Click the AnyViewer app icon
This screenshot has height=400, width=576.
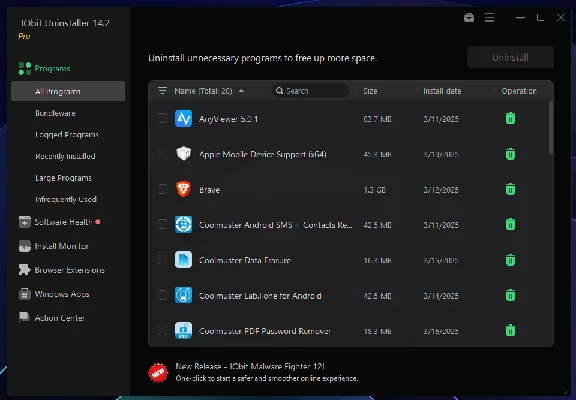[x=183, y=118]
